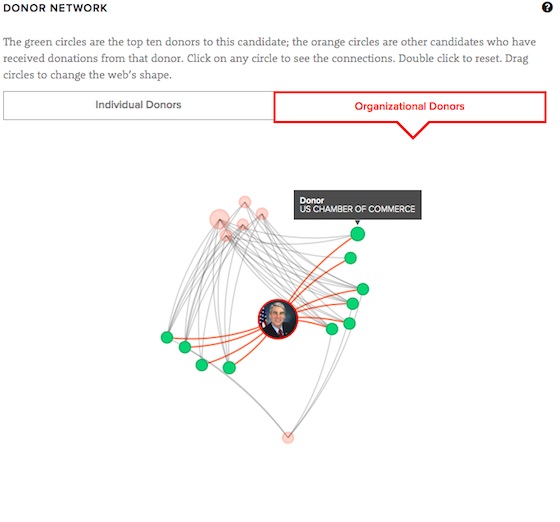Click the rightmost green donor circle
This screenshot has height=522, width=560.
point(362,289)
